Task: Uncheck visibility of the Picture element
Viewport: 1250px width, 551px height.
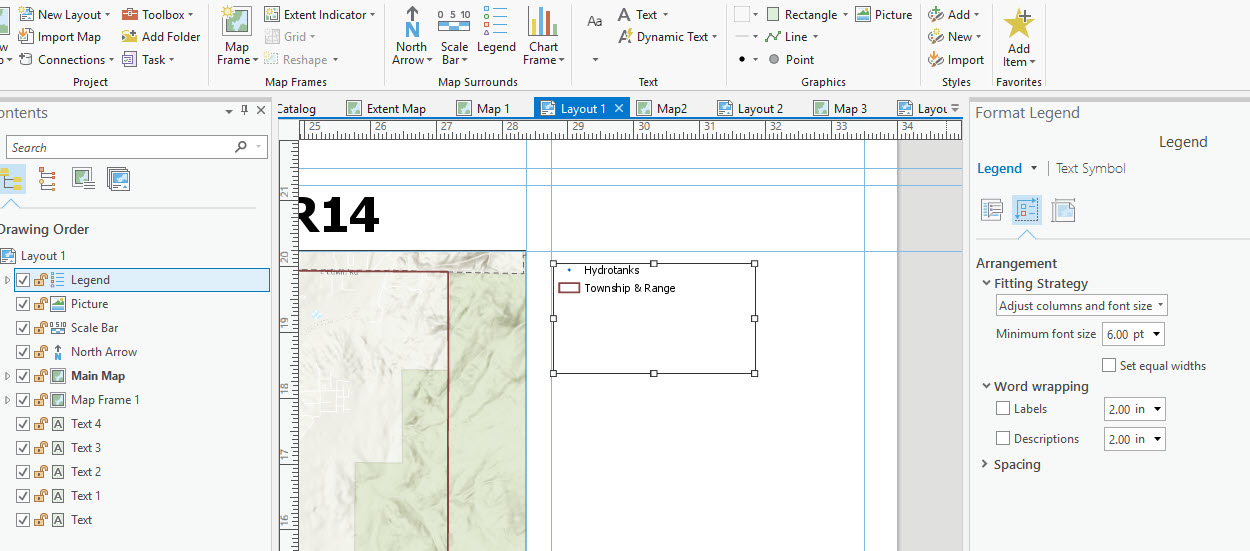Action: coord(23,303)
